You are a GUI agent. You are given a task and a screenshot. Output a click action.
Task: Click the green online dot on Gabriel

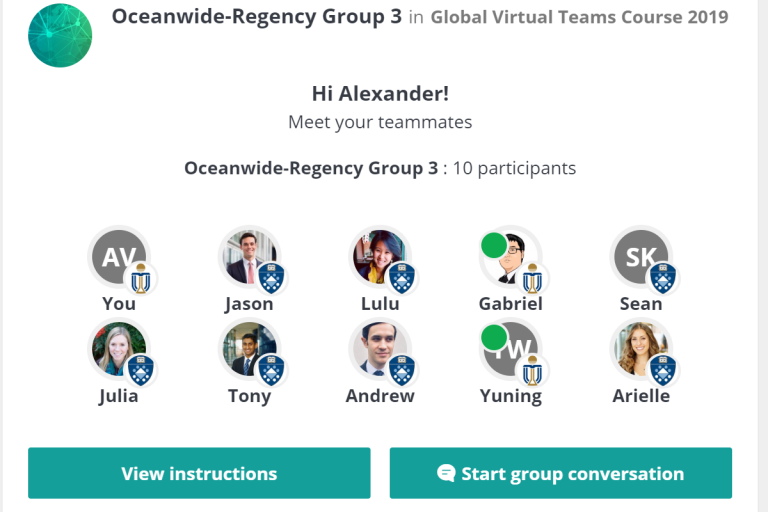click(494, 246)
